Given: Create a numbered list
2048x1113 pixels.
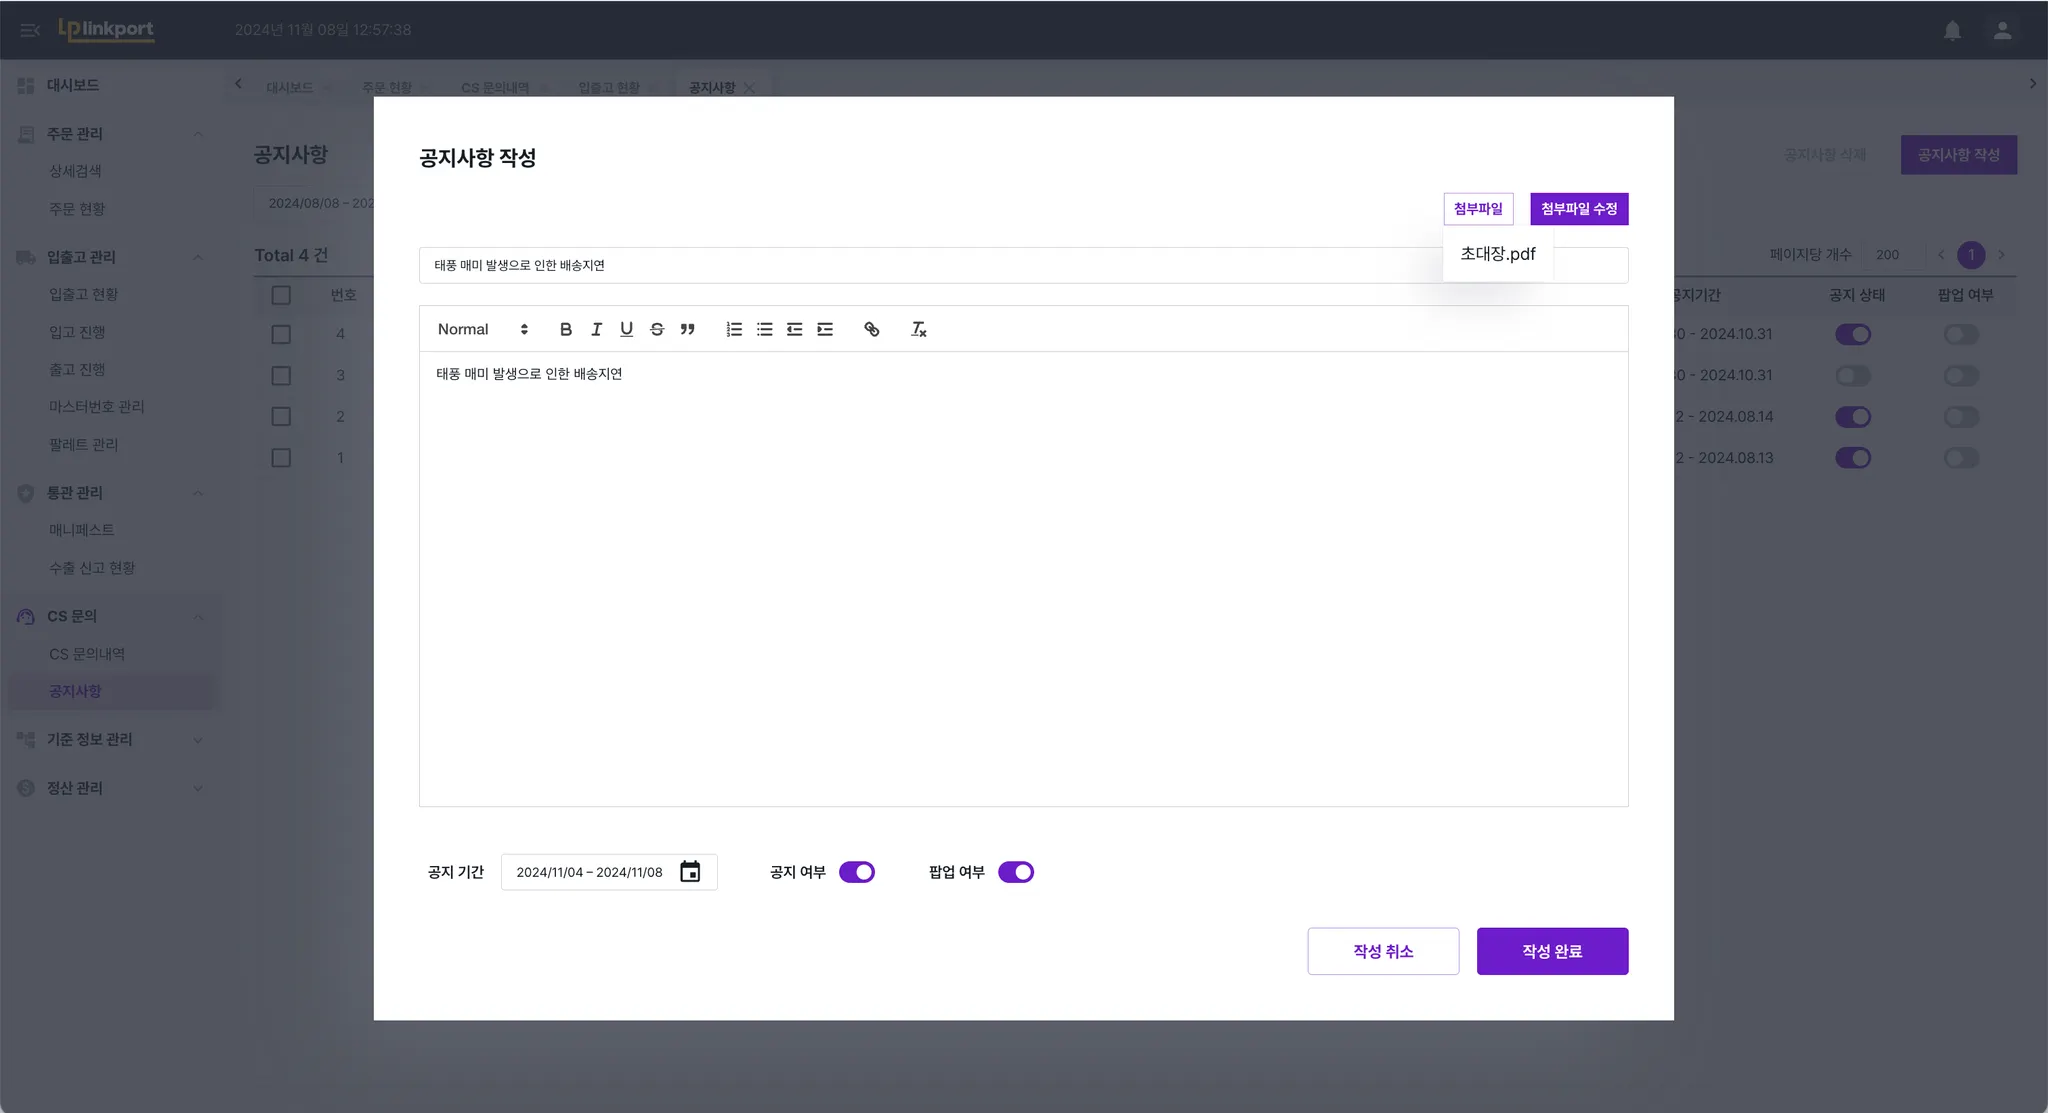Looking at the screenshot, I should pyautogui.click(x=734, y=329).
